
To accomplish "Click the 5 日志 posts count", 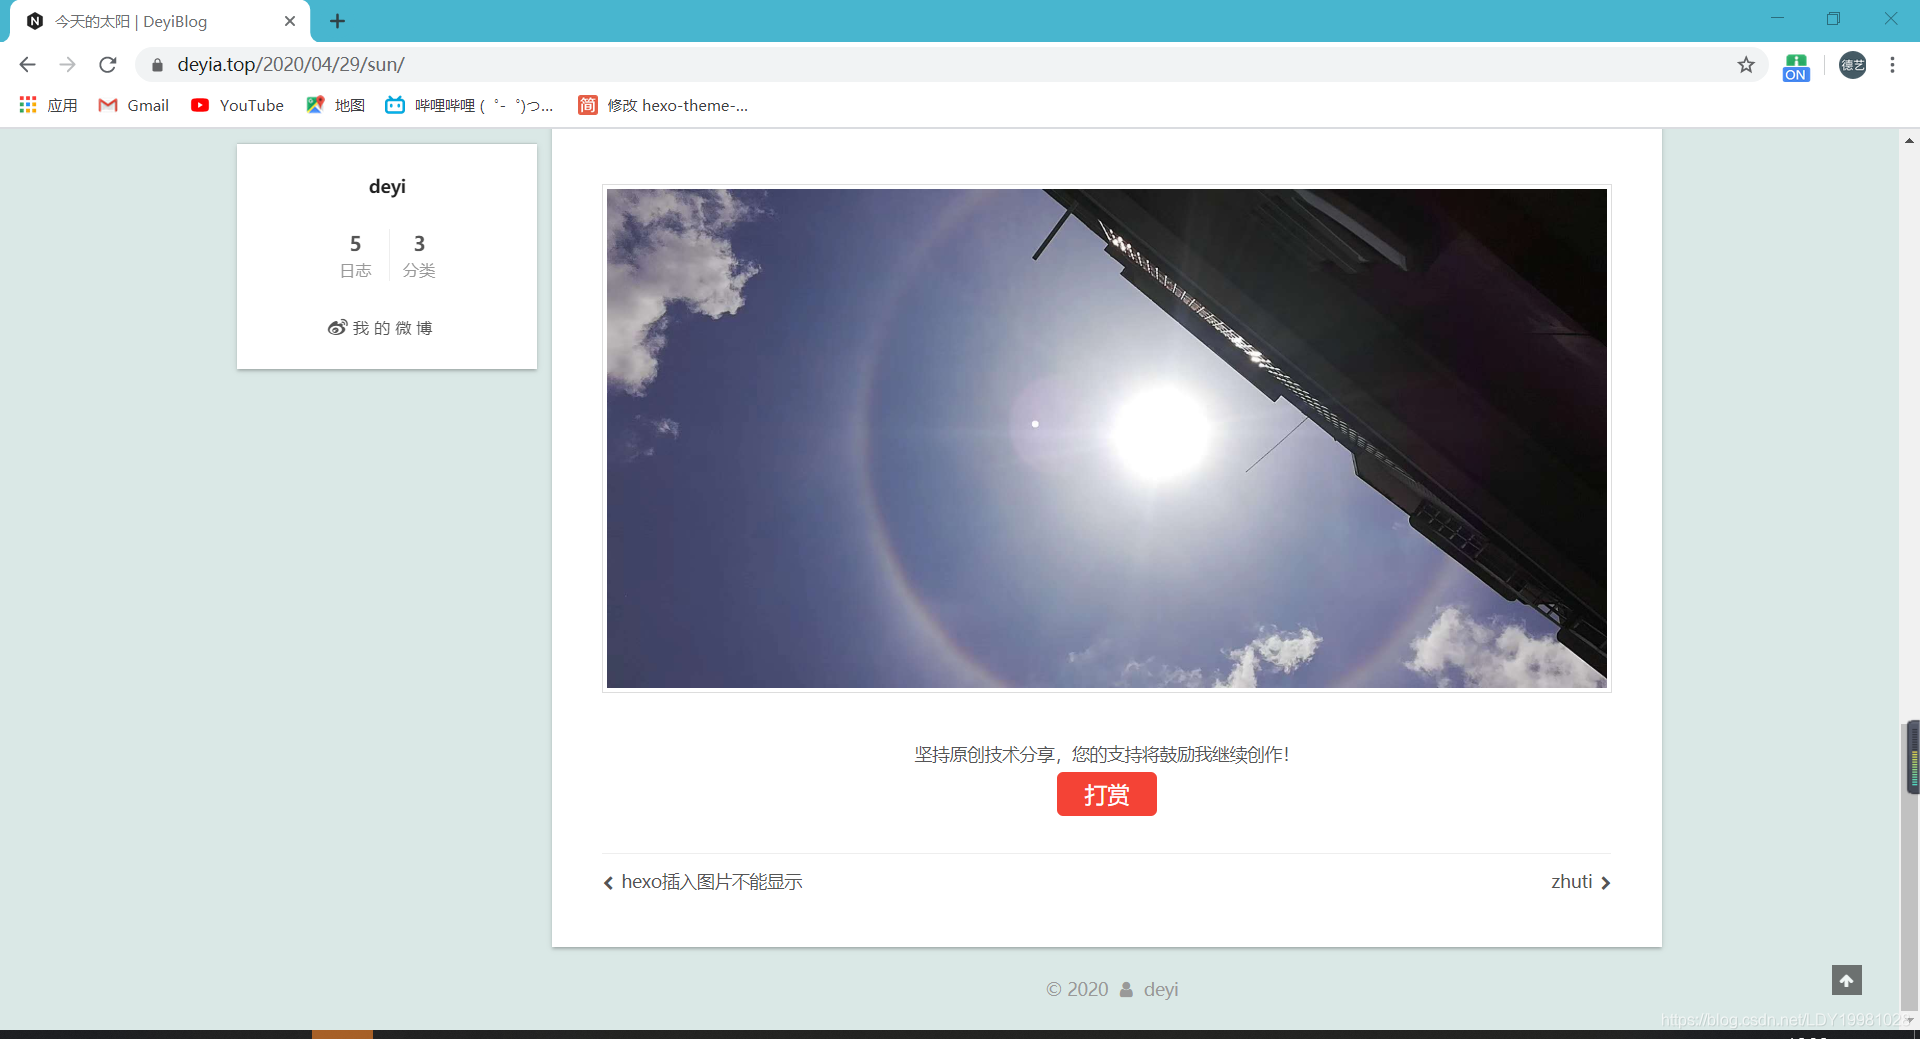I will click(355, 256).
